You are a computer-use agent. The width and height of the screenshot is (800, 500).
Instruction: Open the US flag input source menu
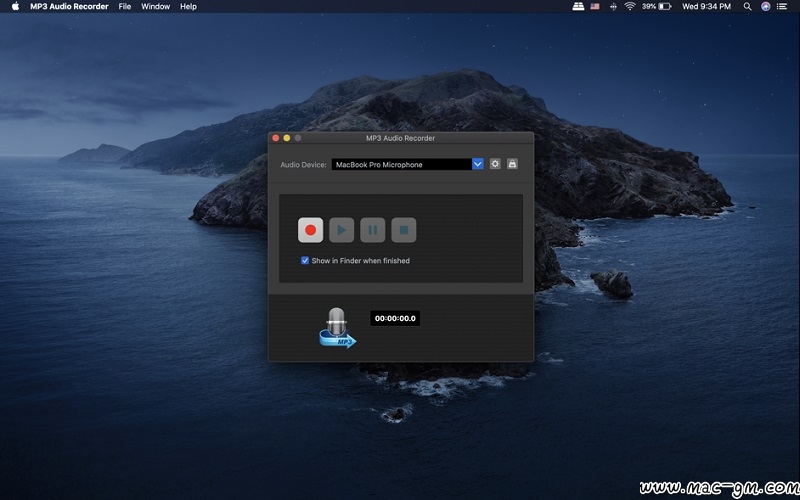[x=595, y=7]
